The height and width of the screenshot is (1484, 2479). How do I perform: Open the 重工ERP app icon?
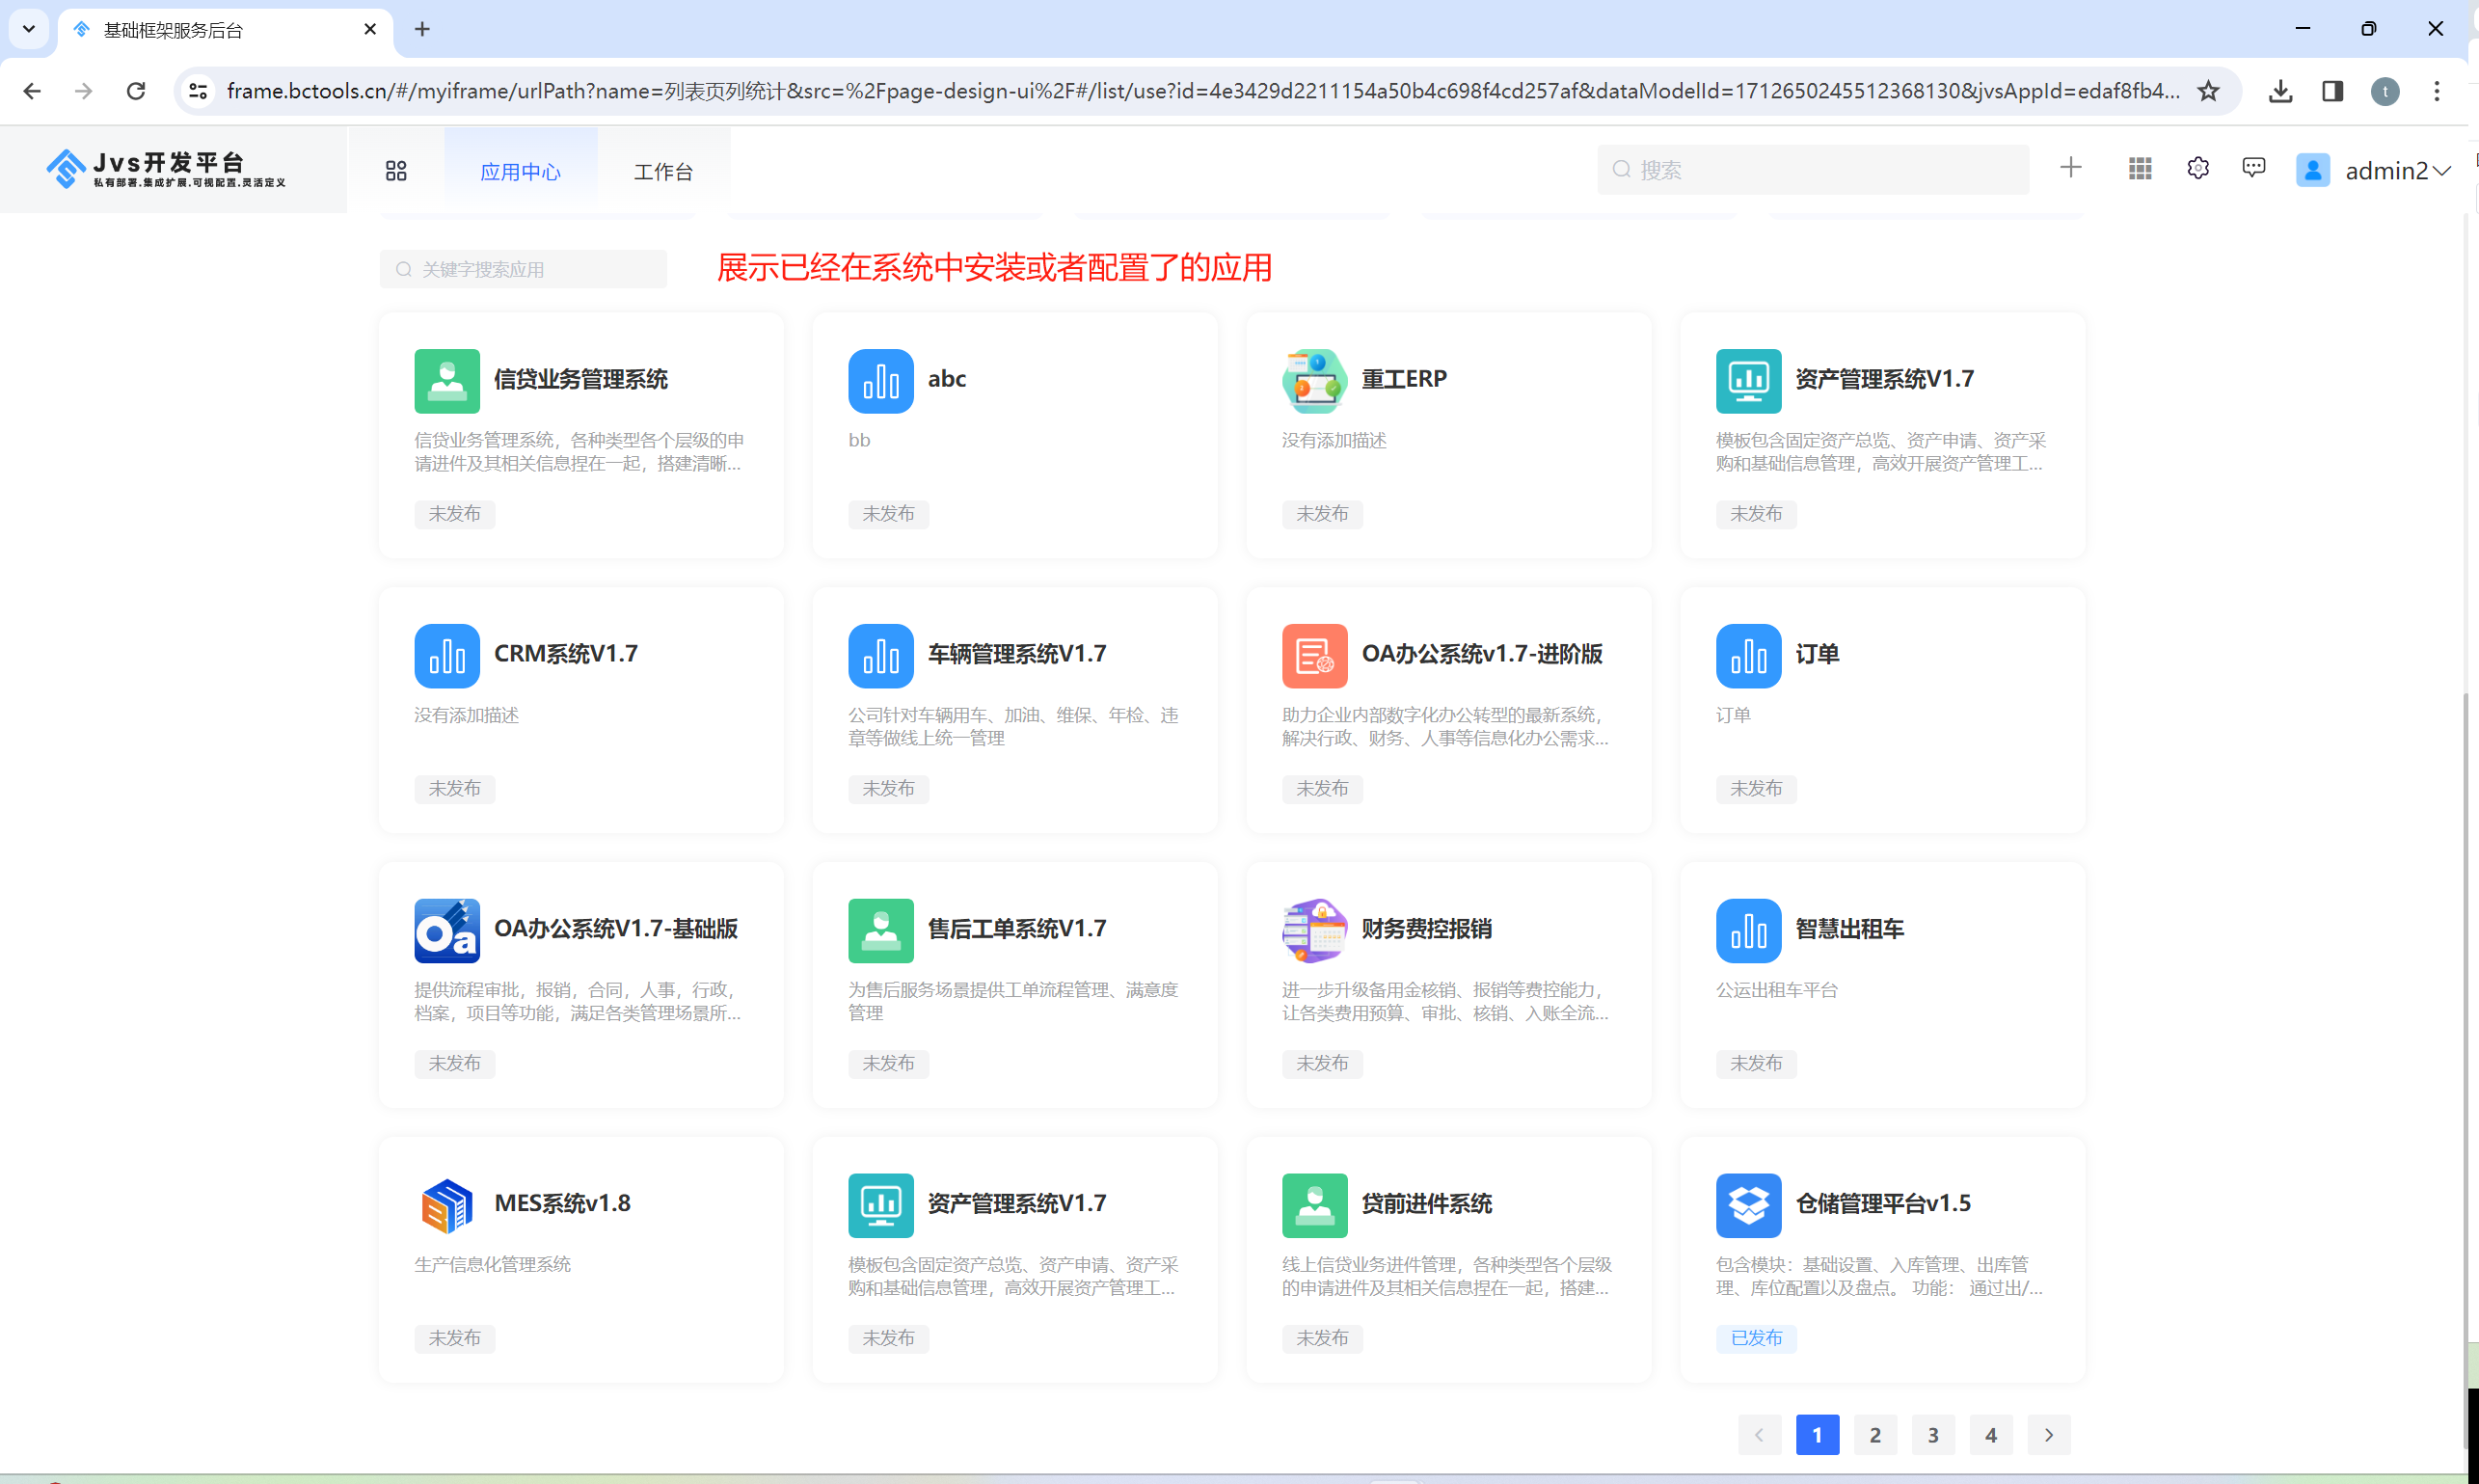[x=1315, y=381]
